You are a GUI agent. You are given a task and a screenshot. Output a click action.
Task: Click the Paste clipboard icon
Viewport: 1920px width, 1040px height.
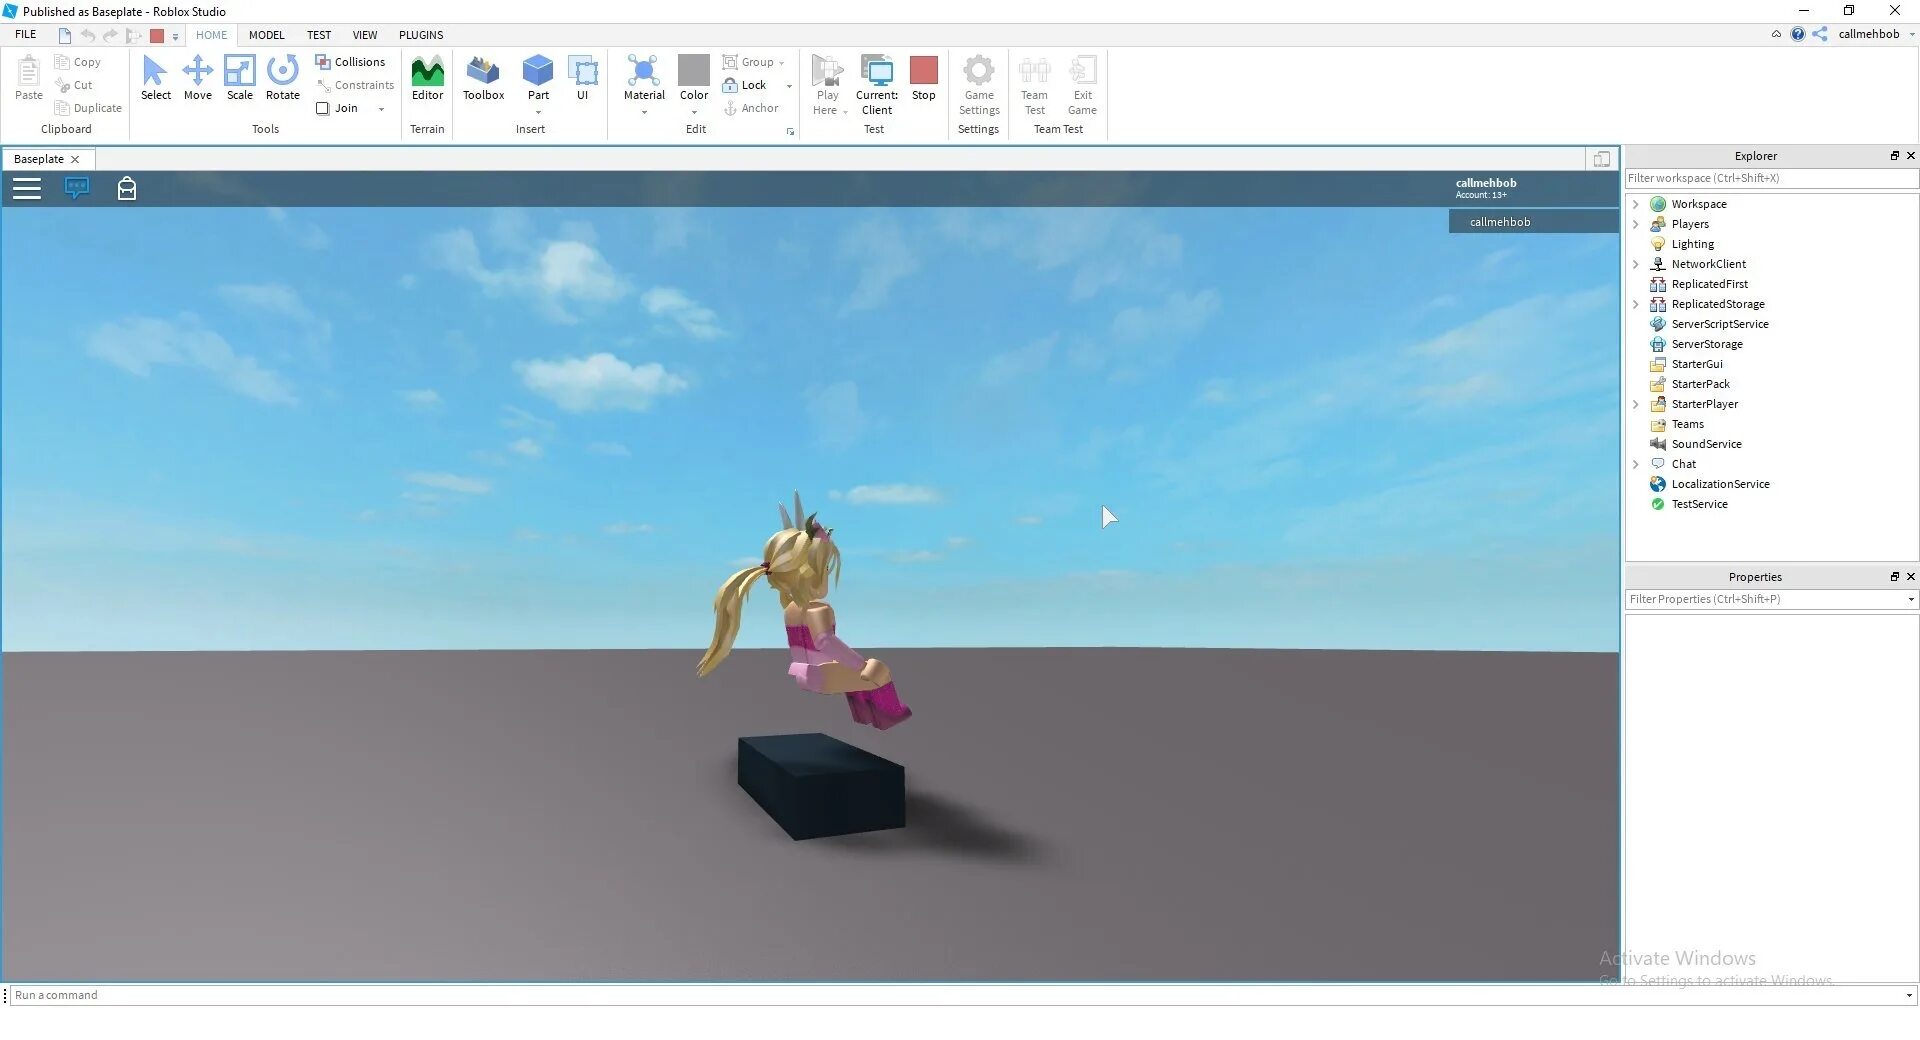28,70
